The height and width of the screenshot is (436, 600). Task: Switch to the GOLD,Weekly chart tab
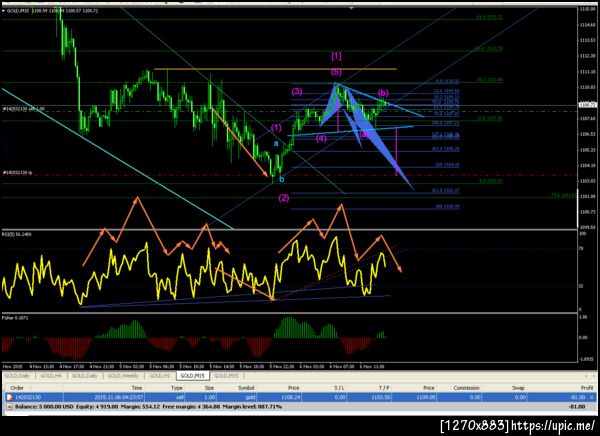(123, 376)
